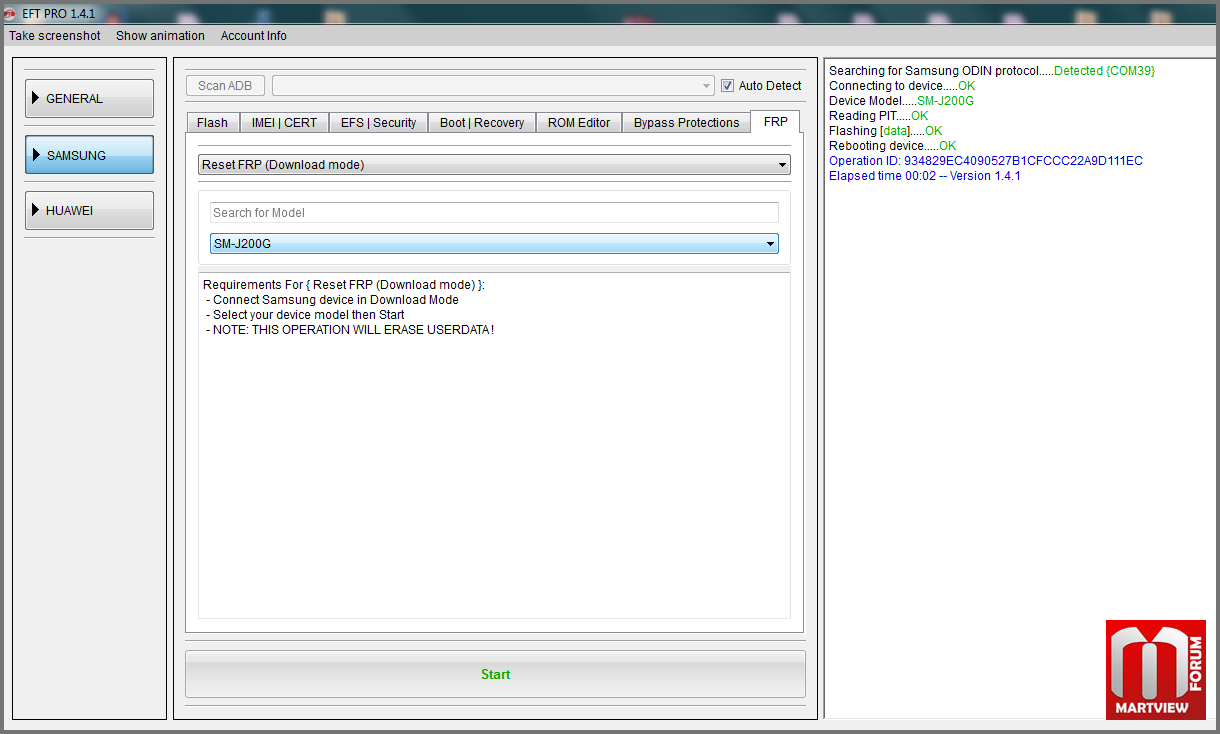
Task: Open the Reset FRP (Download mode) dropdown
Action: pyautogui.click(x=494, y=165)
